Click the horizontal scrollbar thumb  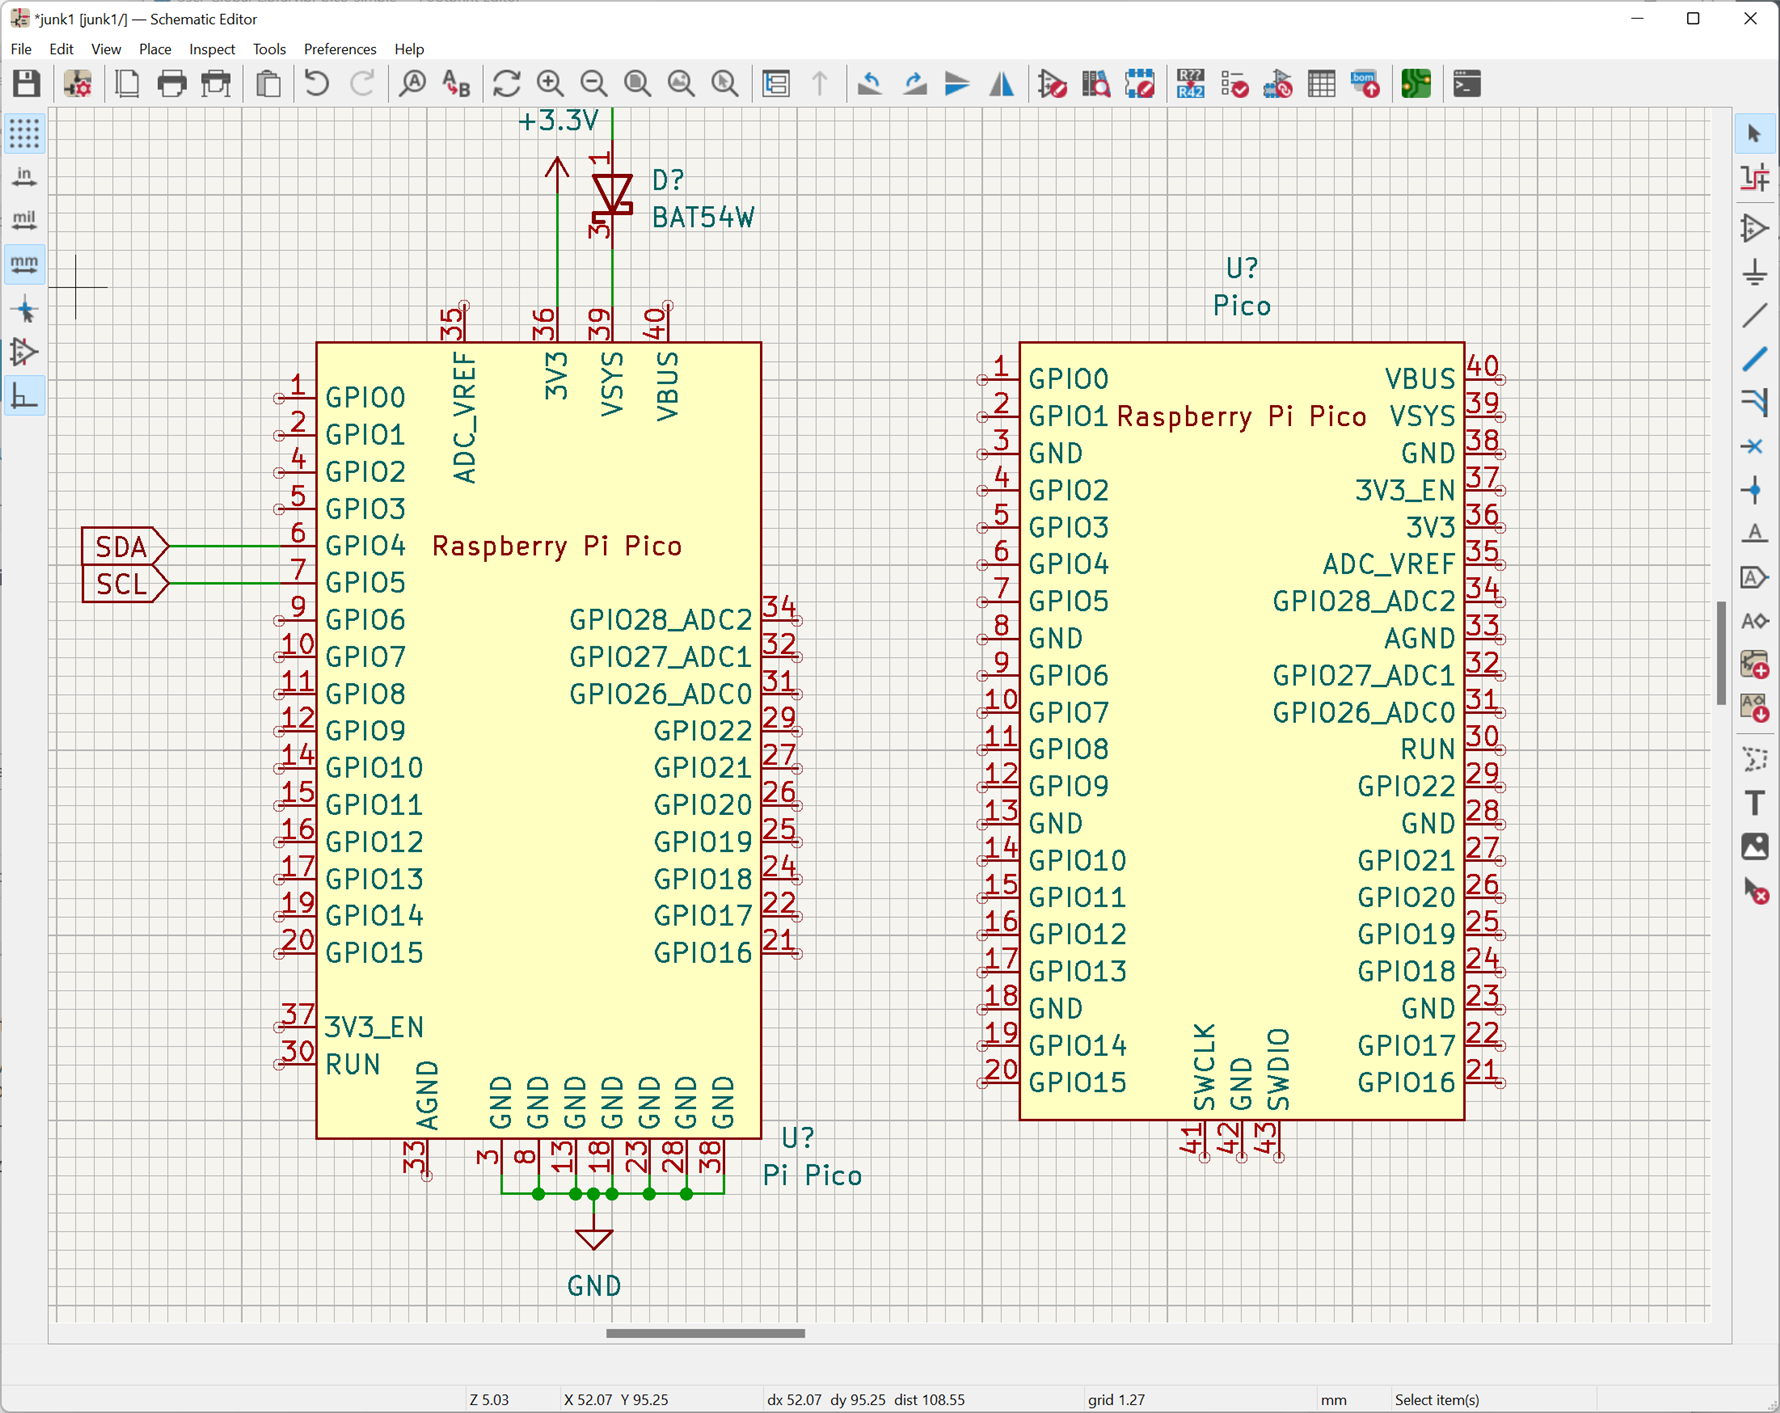tap(705, 1333)
